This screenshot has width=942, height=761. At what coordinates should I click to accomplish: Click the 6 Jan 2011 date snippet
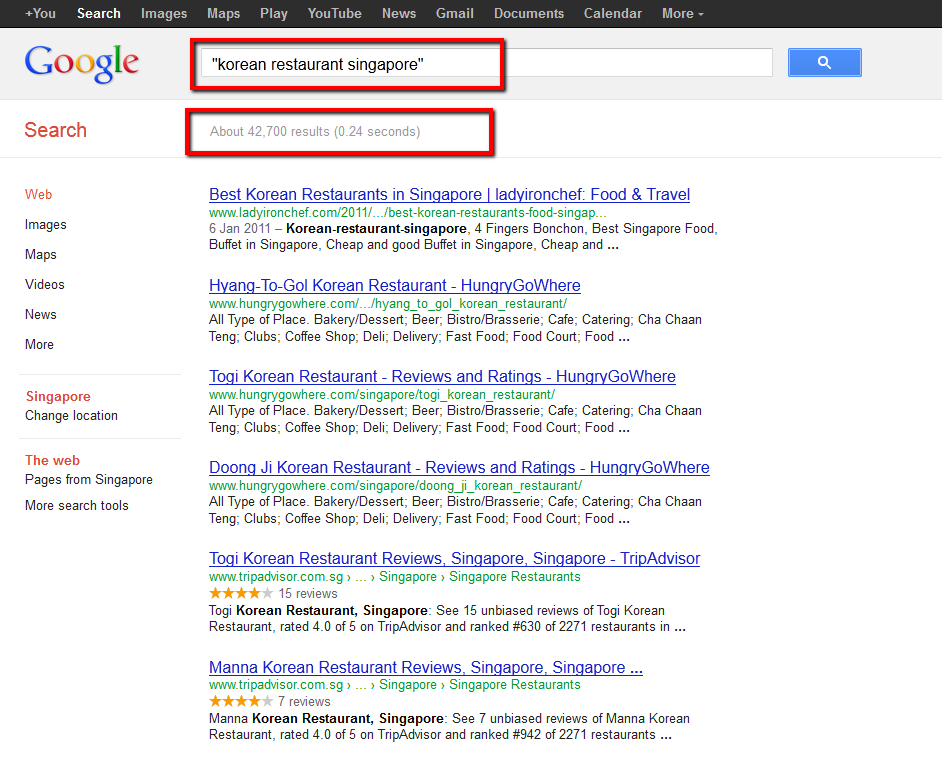point(240,229)
